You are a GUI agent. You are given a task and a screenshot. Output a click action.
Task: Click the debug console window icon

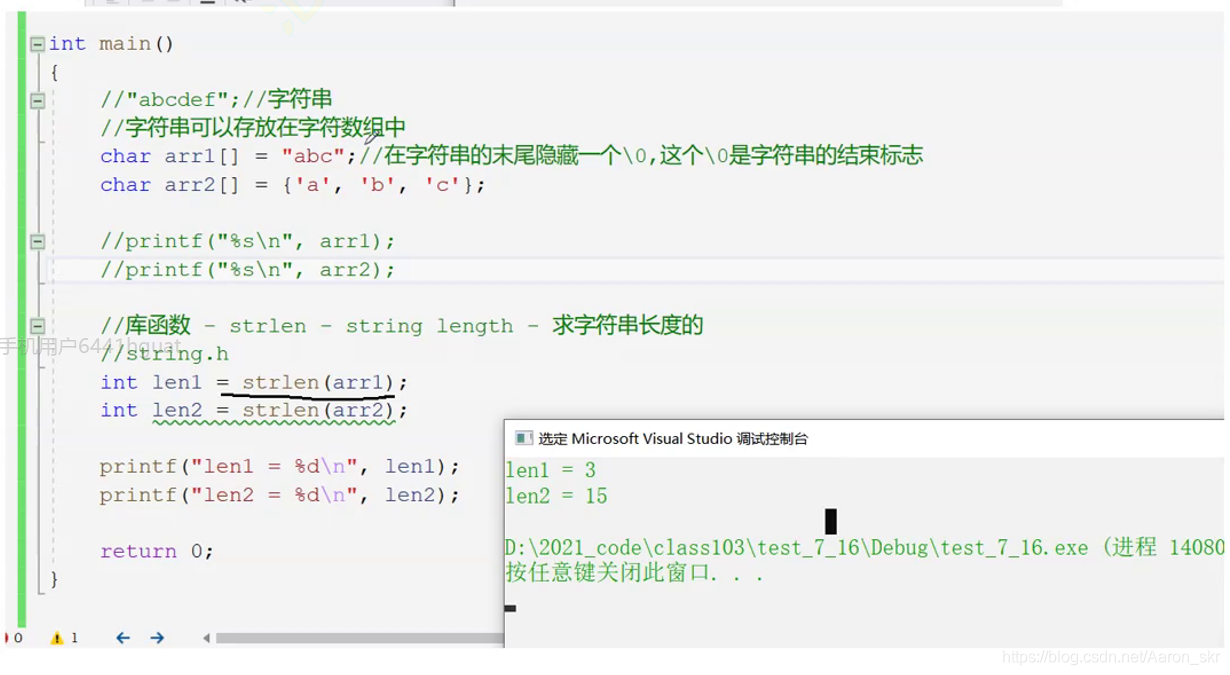pyautogui.click(x=523, y=438)
